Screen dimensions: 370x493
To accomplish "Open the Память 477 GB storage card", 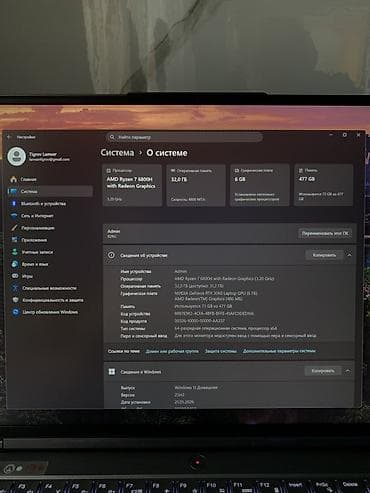I will pyautogui.click(x=323, y=185).
